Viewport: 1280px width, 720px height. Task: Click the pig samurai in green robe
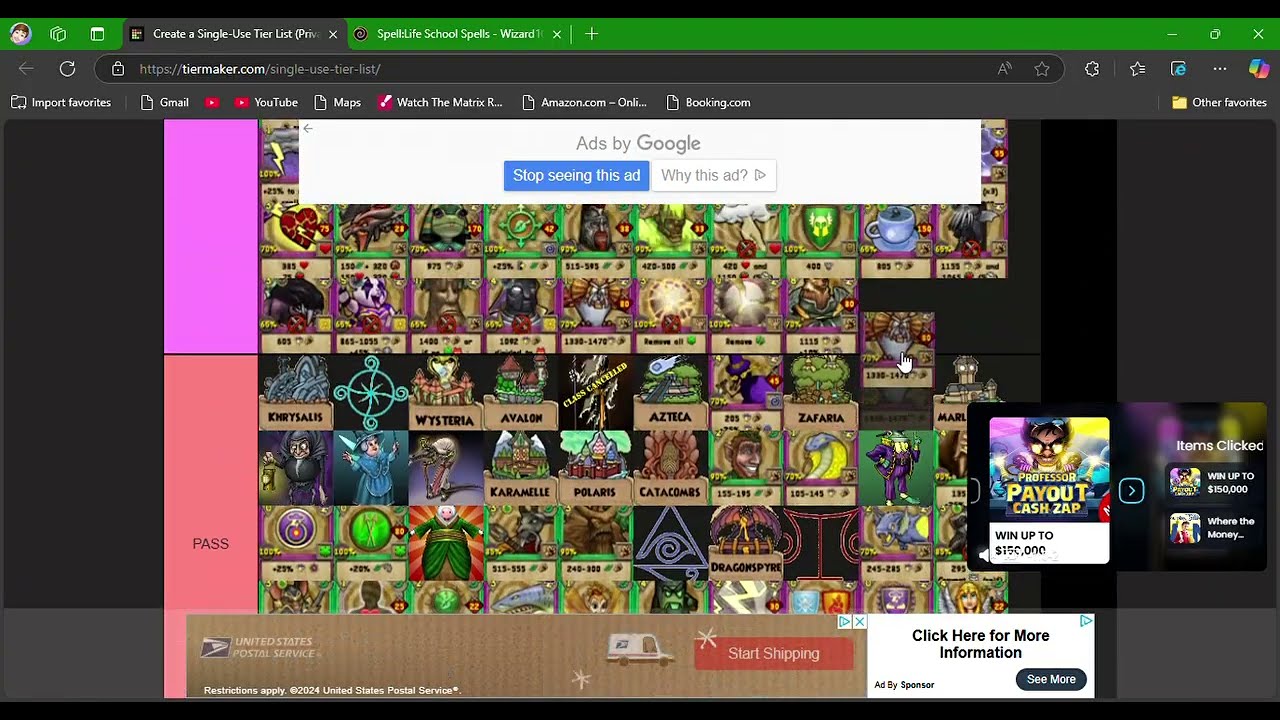click(446, 542)
